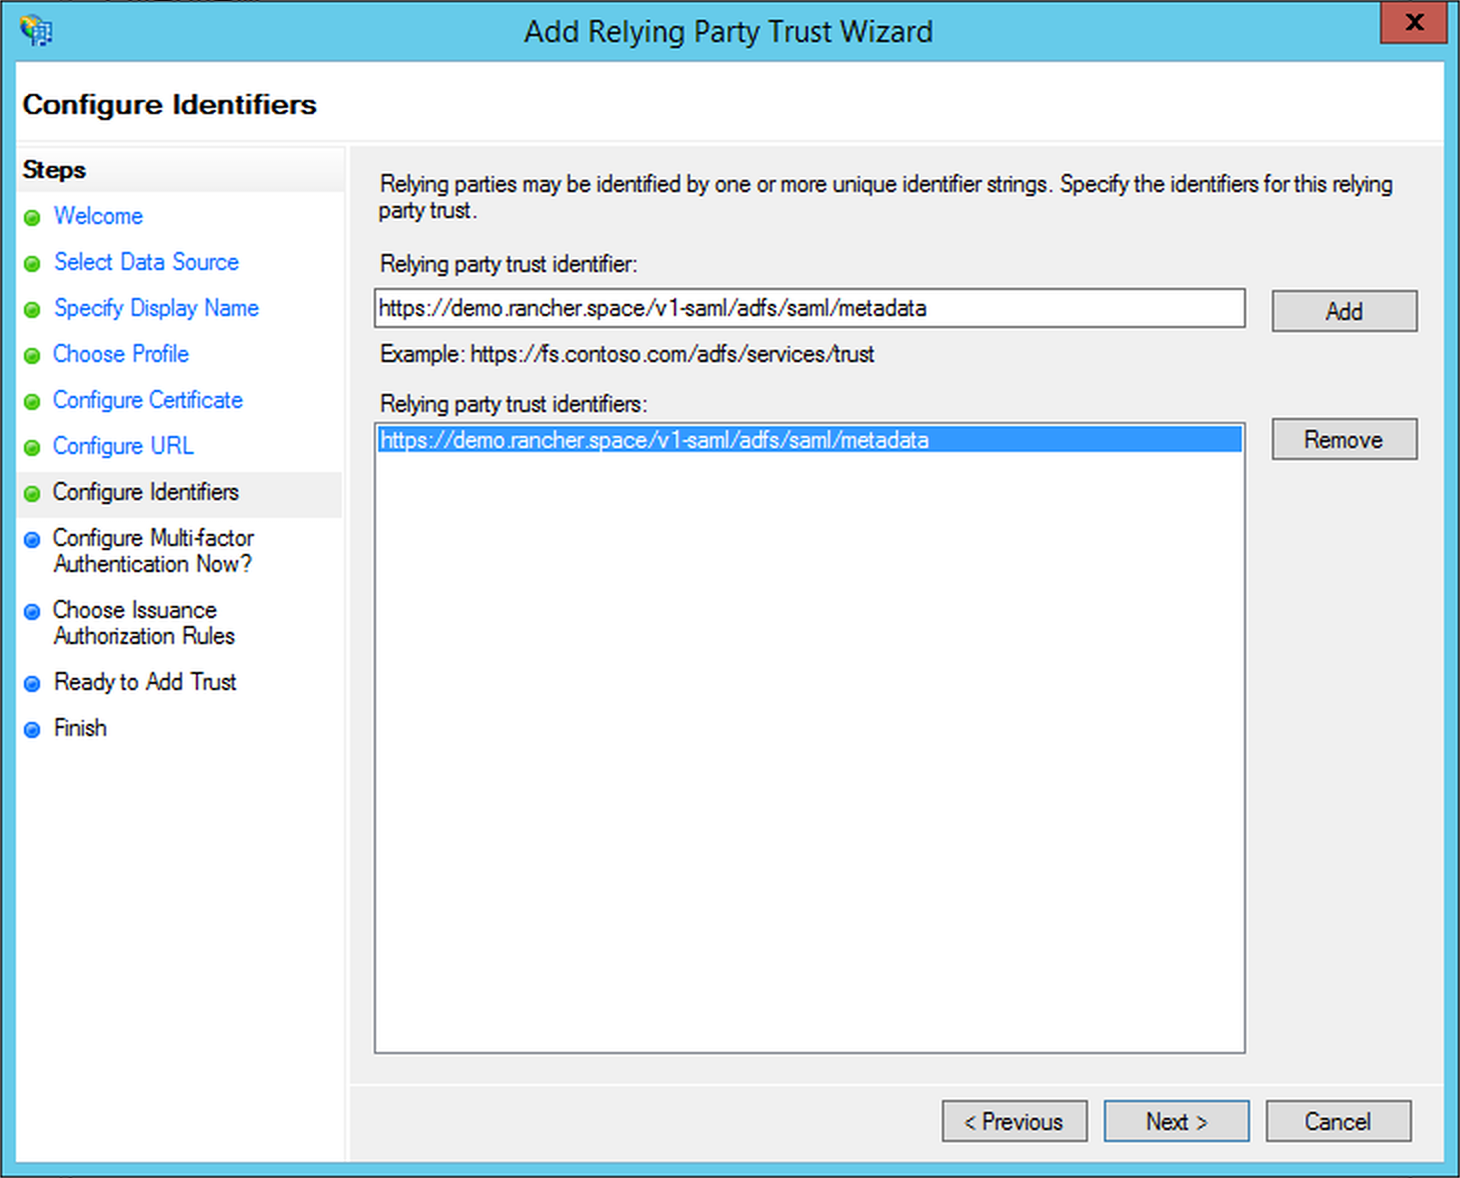Click the AD FS wizard icon in title bar
1460x1178 pixels.
pos(35,30)
